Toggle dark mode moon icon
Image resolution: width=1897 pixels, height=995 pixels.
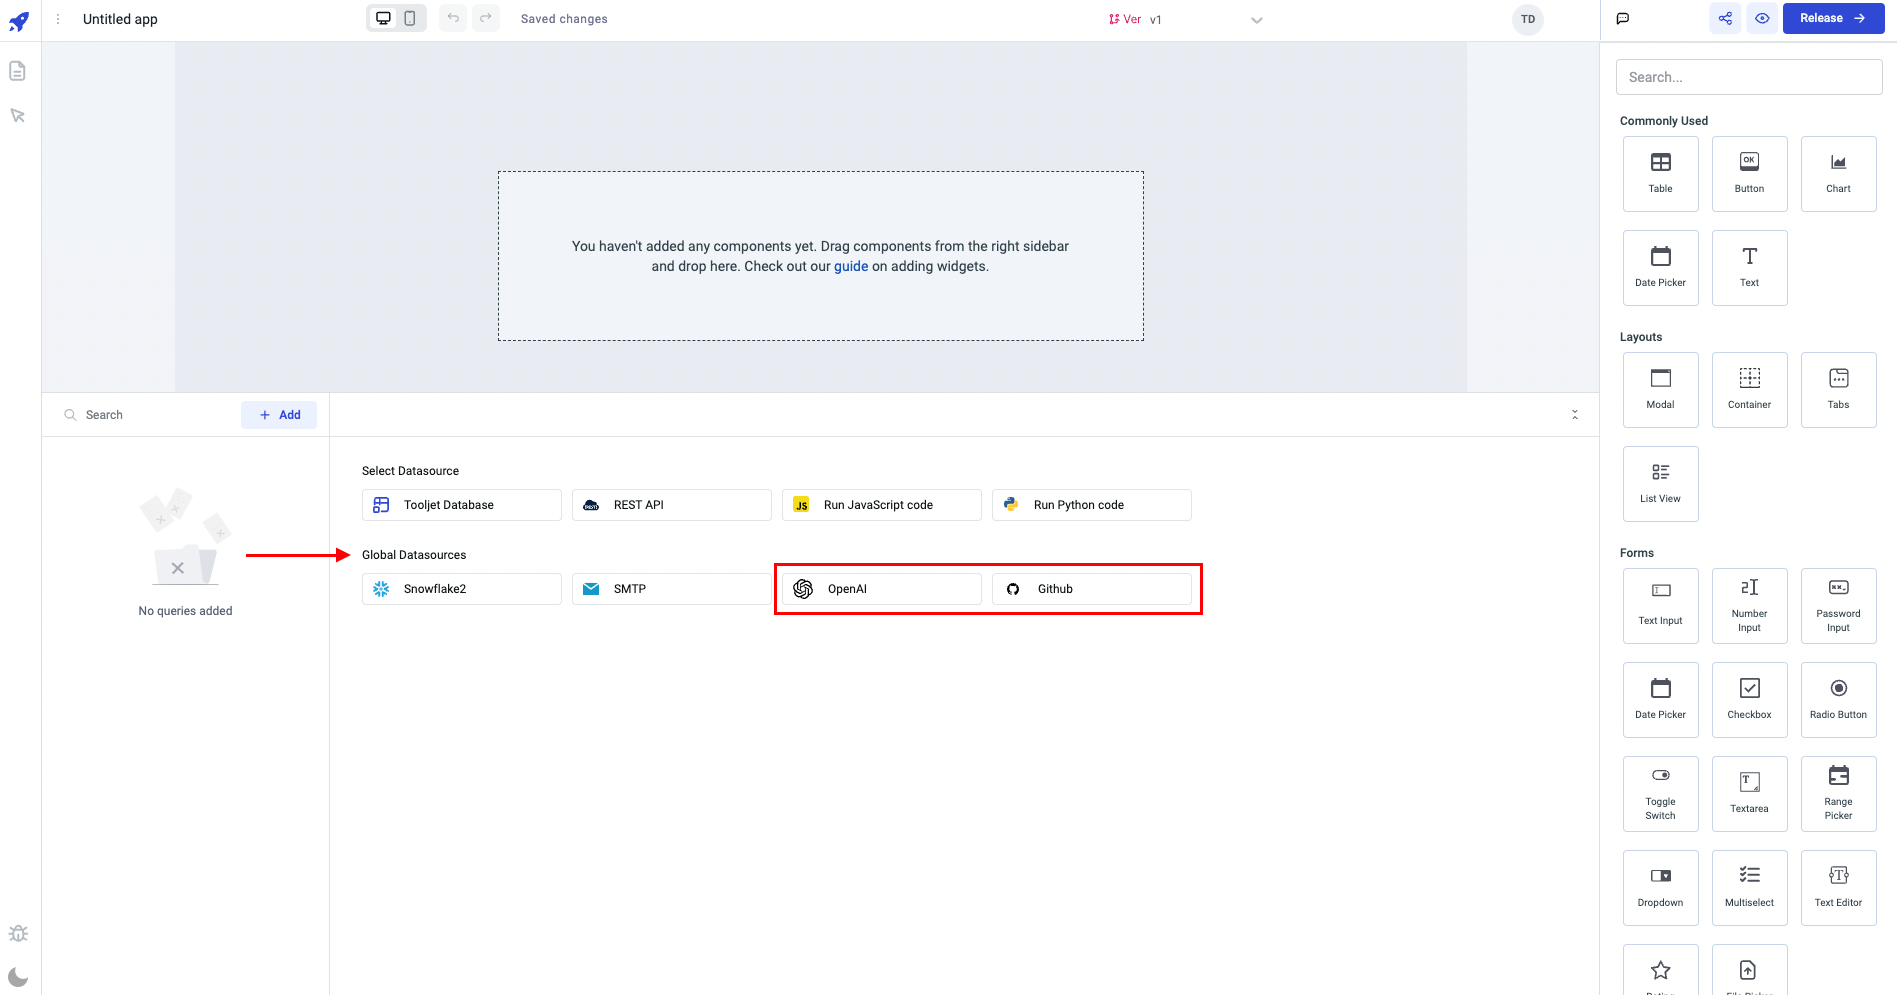(18, 977)
